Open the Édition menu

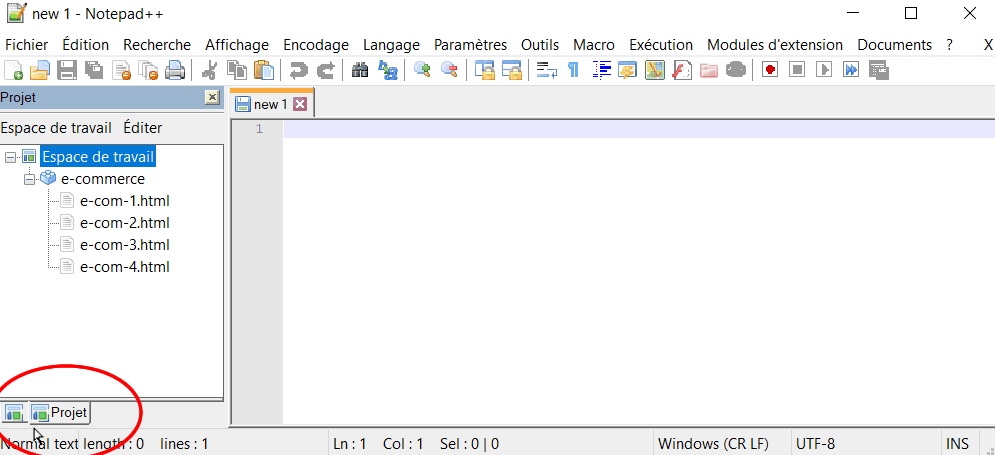click(x=86, y=45)
